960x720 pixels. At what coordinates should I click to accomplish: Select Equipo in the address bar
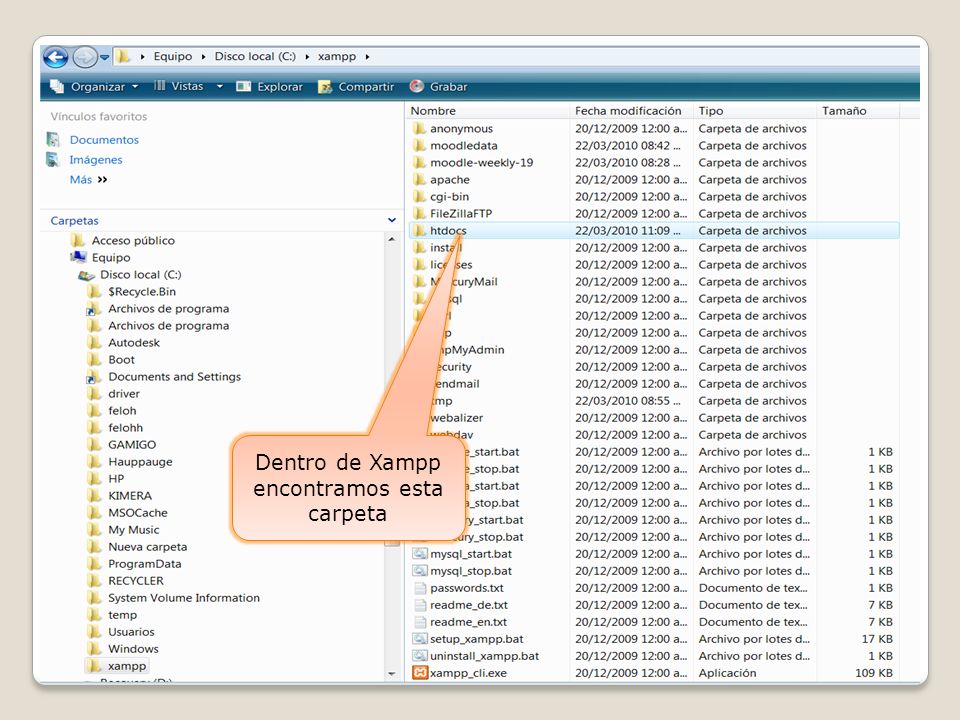pyautogui.click(x=173, y=56)
